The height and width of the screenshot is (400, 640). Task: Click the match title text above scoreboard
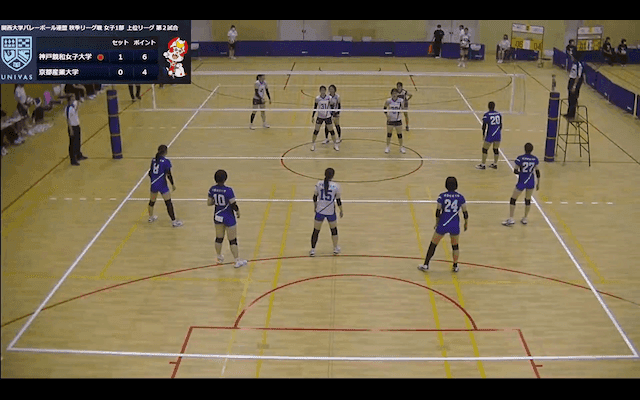[90, 28]
